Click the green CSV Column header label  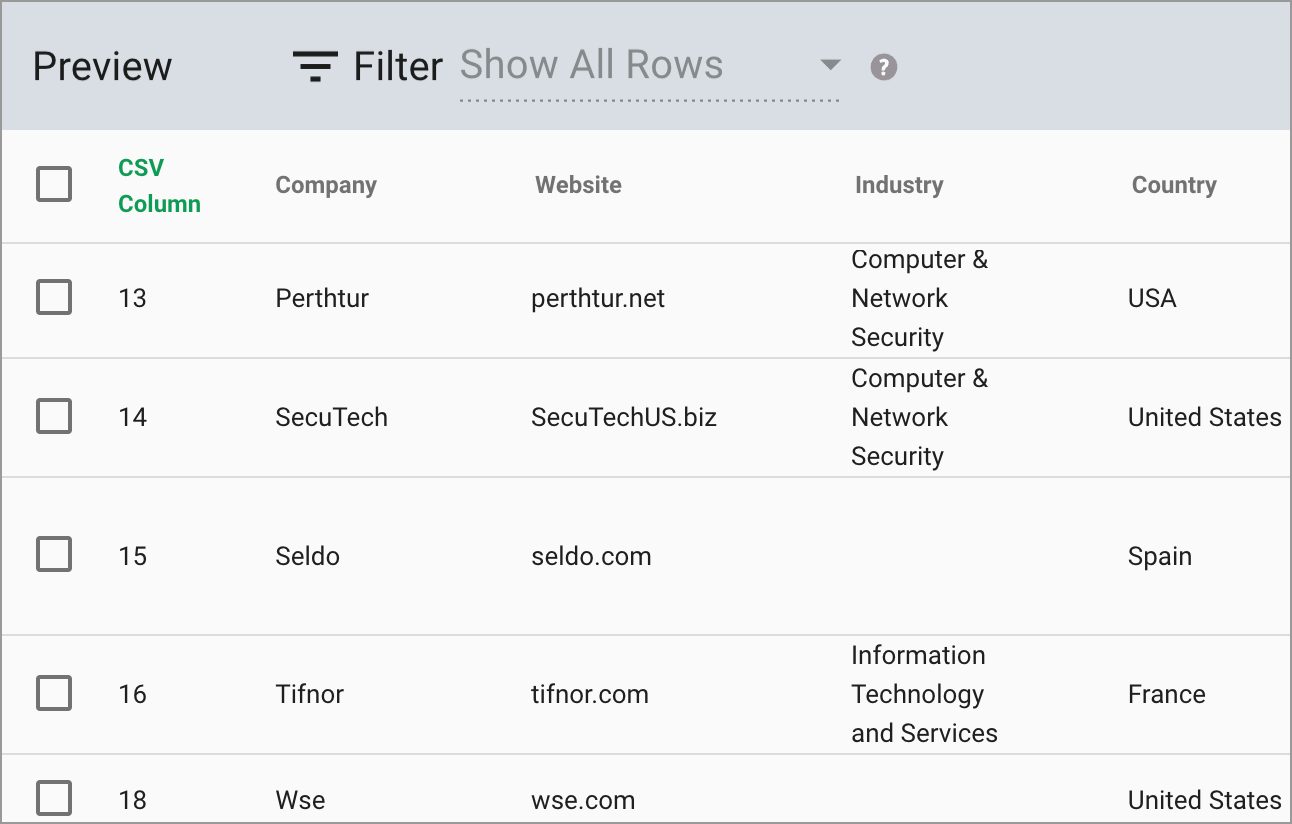pos(159,185)
